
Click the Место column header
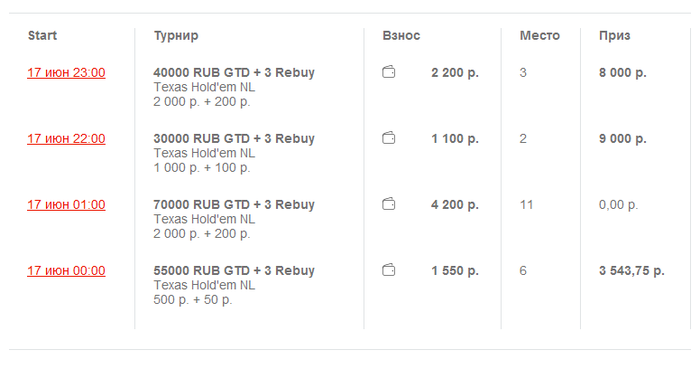click(x=539, y=35)
